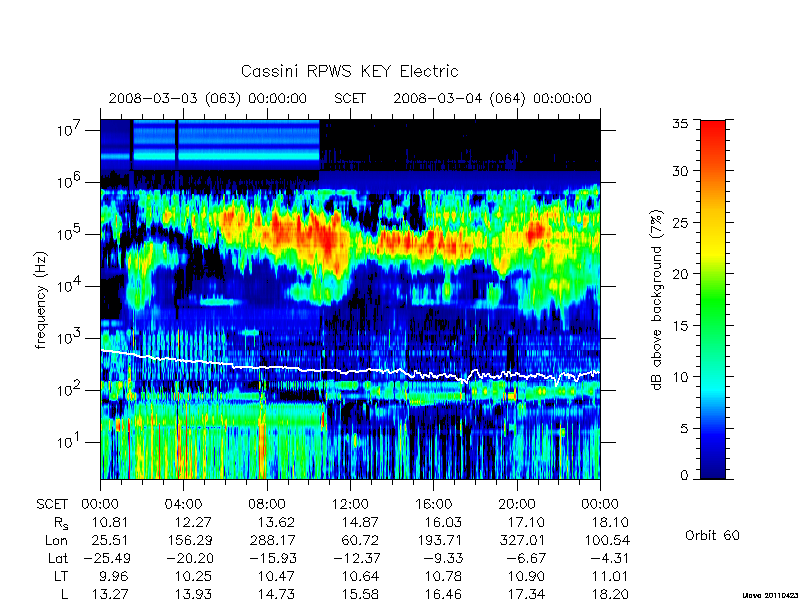Click the LT value 10.47
Image resolution: width=800 pixels, height=600 pixels.
pyautogui.click(x=276, y=577)
